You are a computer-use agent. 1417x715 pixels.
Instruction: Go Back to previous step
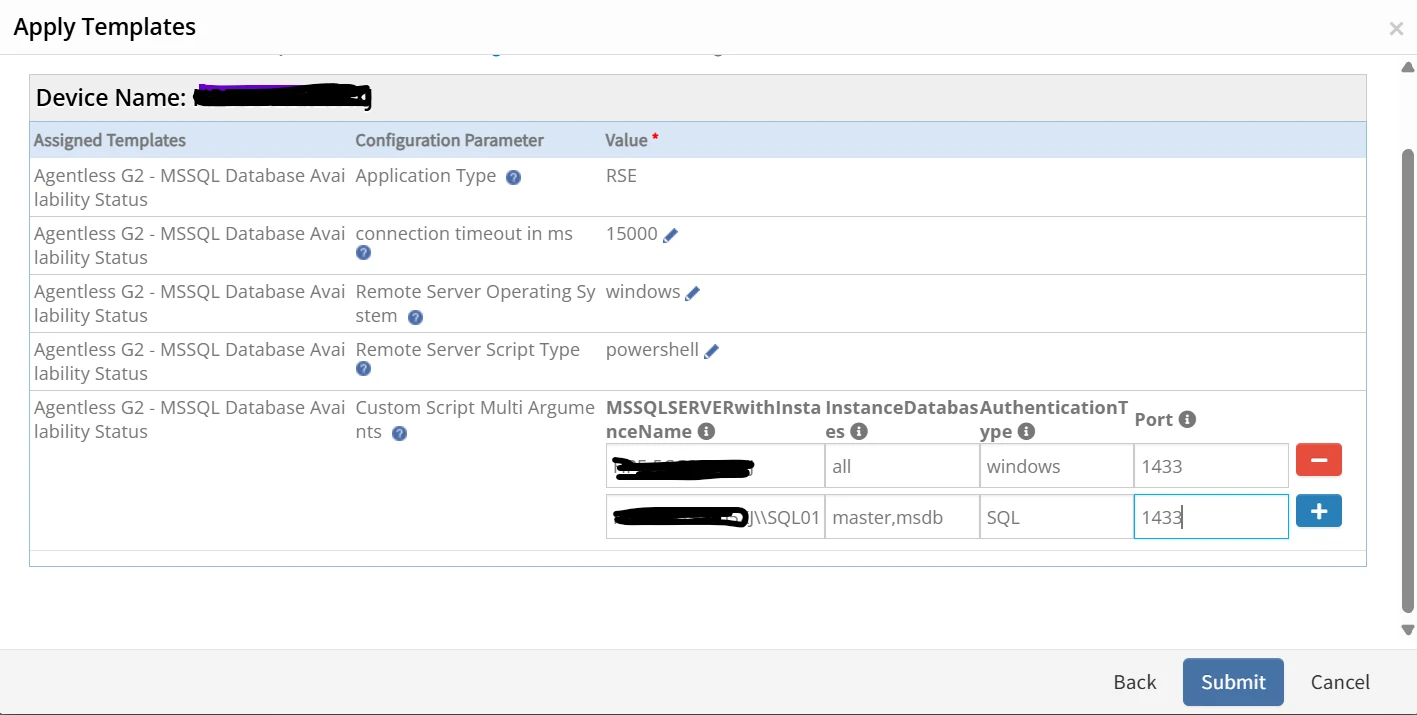[x=1135, y=682]
